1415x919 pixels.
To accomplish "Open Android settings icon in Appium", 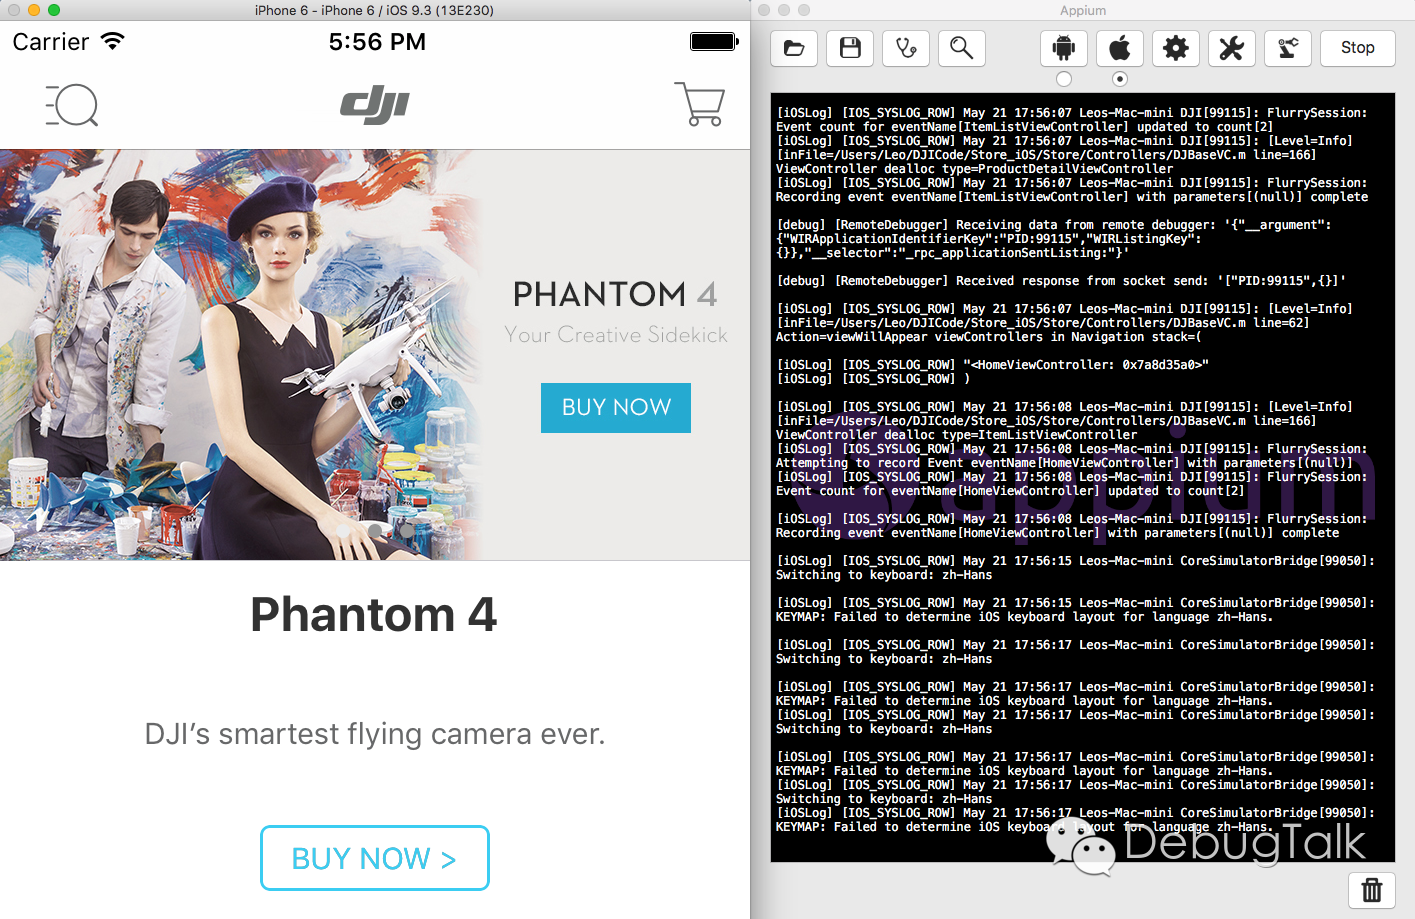I will (1064, 48).
